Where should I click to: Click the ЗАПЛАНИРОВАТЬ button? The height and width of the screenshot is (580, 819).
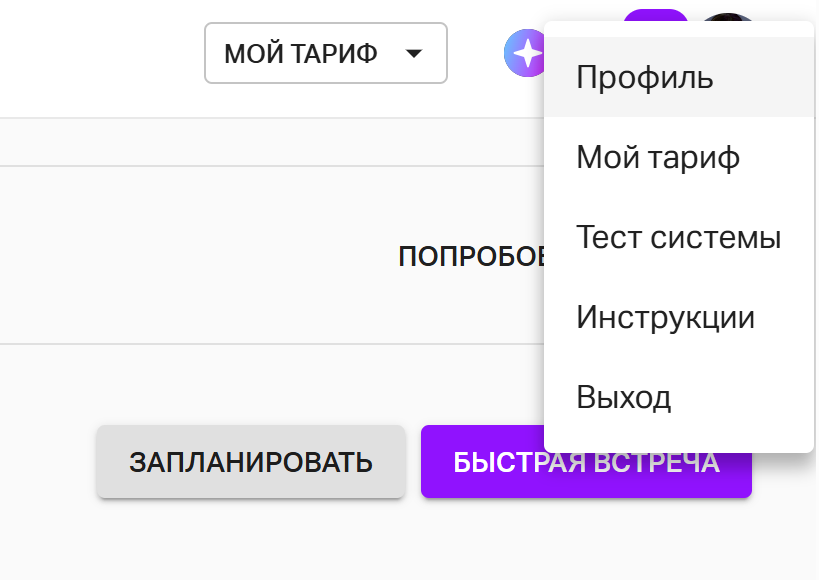pos(251,462)
